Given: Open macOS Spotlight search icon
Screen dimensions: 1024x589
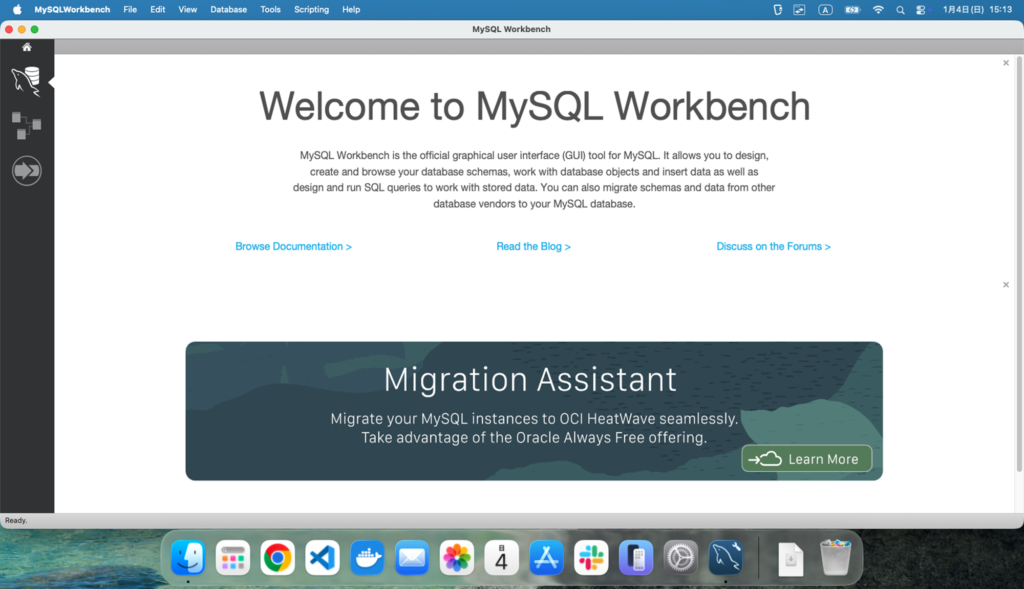Looking at the screenshot, I should pos(900,9).
